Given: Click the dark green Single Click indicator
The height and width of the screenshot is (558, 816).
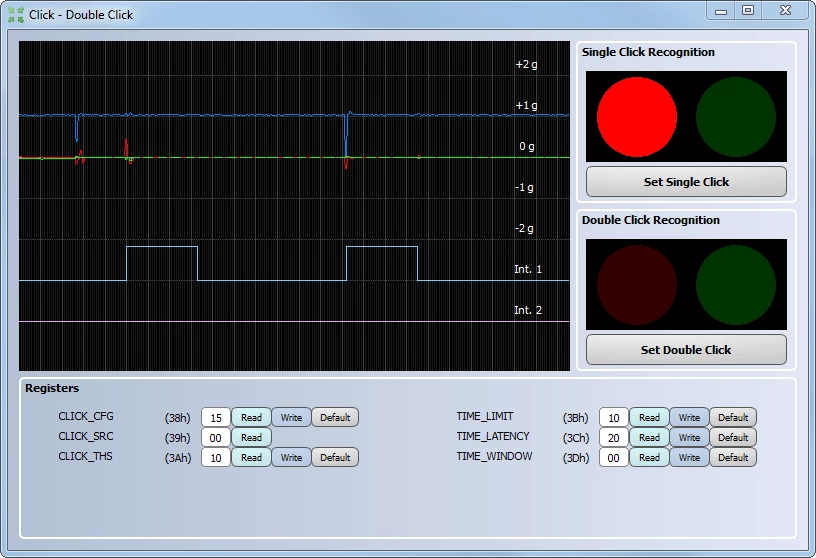Looking at the screenshot, I should [735, 117].
